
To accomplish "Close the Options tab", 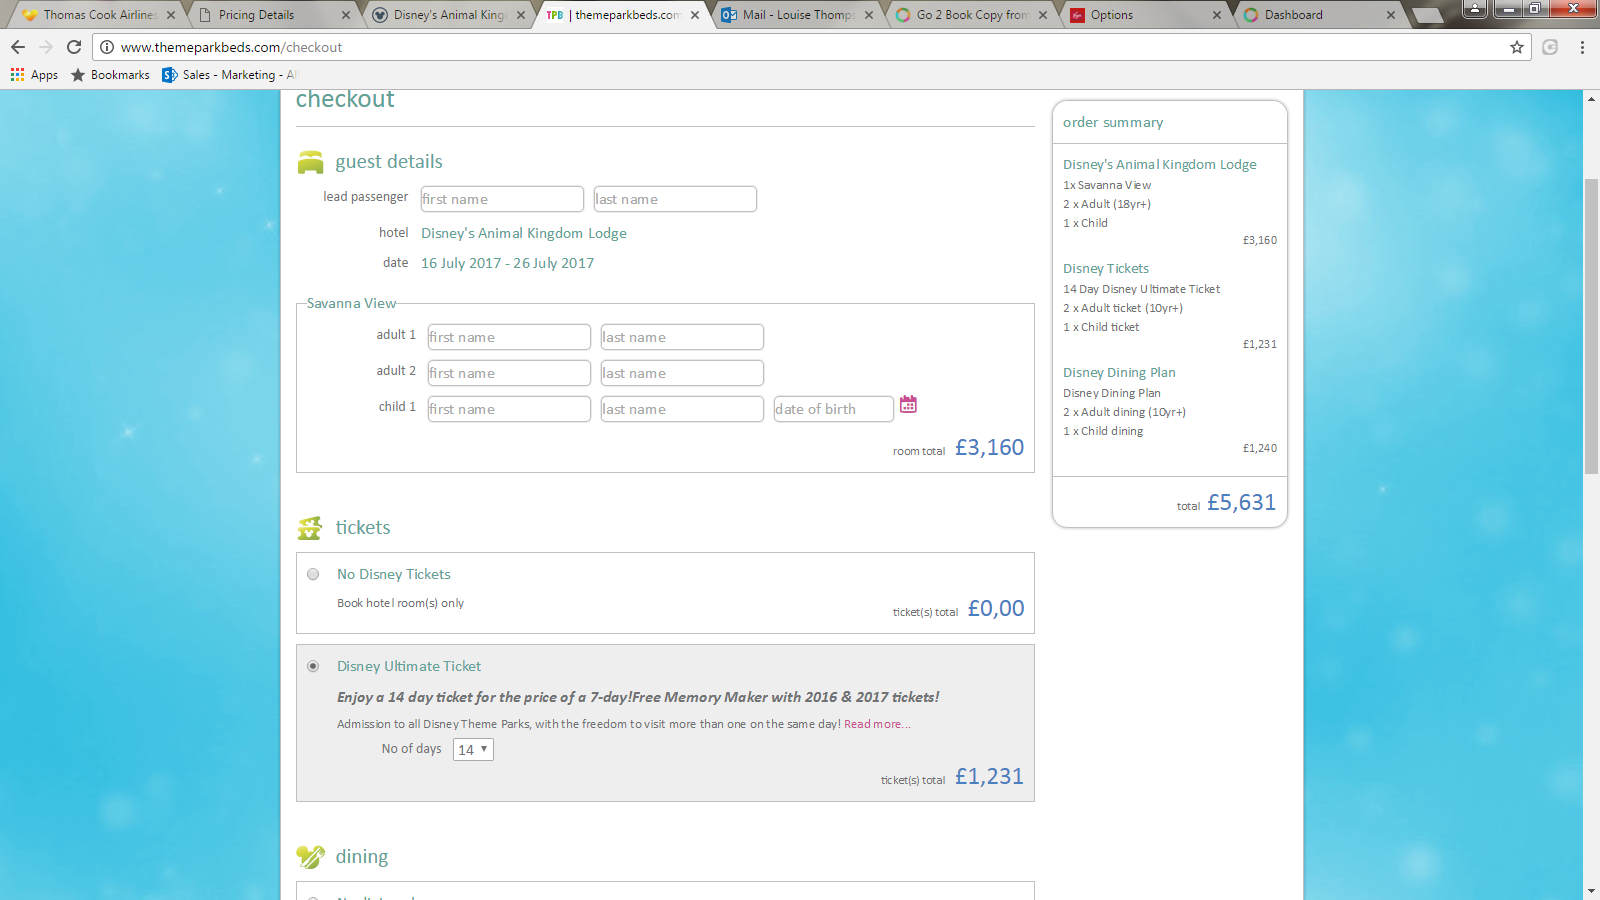I will 1217,15.
